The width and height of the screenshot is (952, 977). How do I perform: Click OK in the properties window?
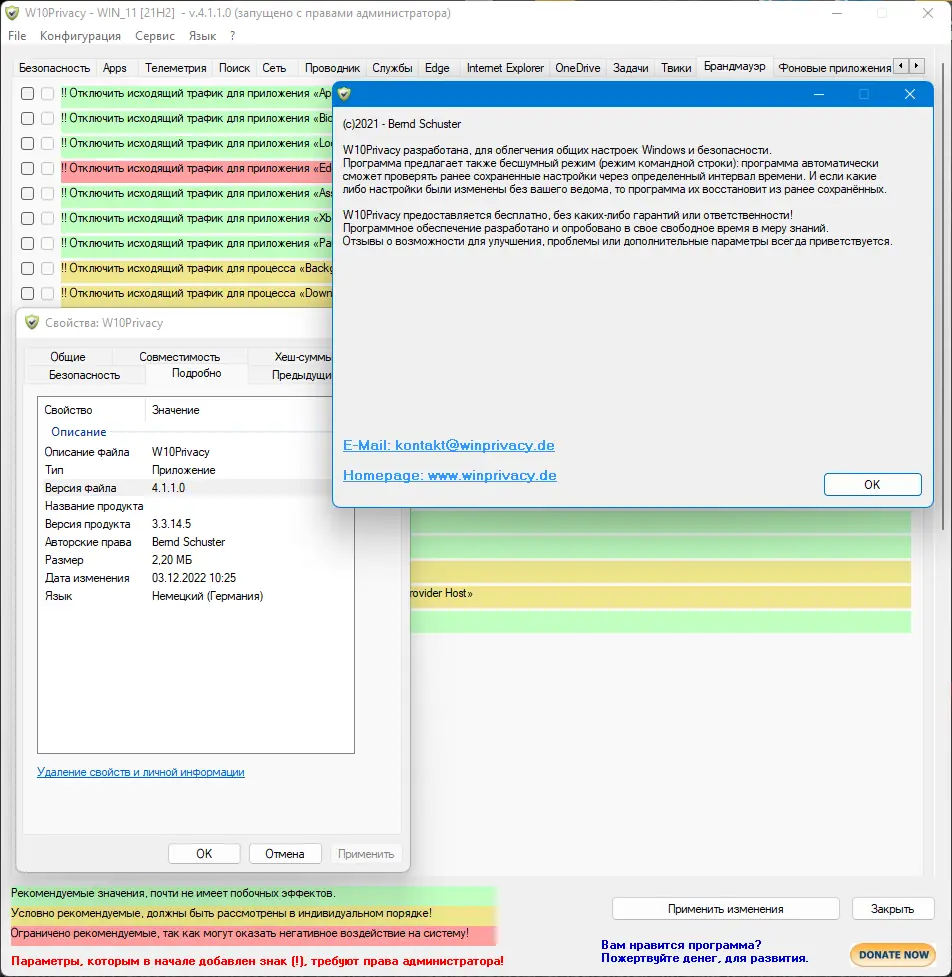pyautogui.click(x=204, y=854)
